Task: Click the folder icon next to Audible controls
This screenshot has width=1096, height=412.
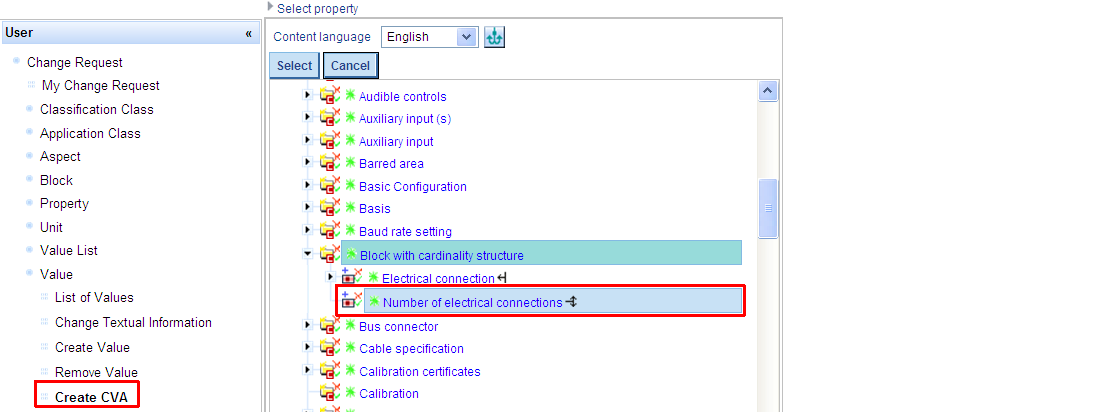Action: click(329, 96)
